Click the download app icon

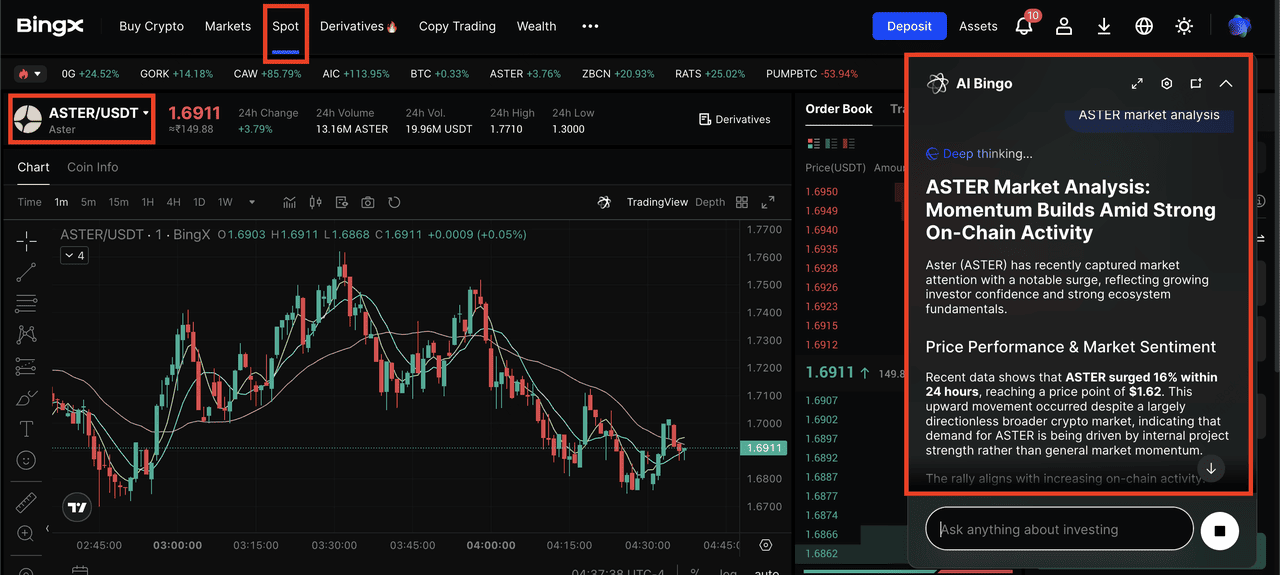point(1104,27)
